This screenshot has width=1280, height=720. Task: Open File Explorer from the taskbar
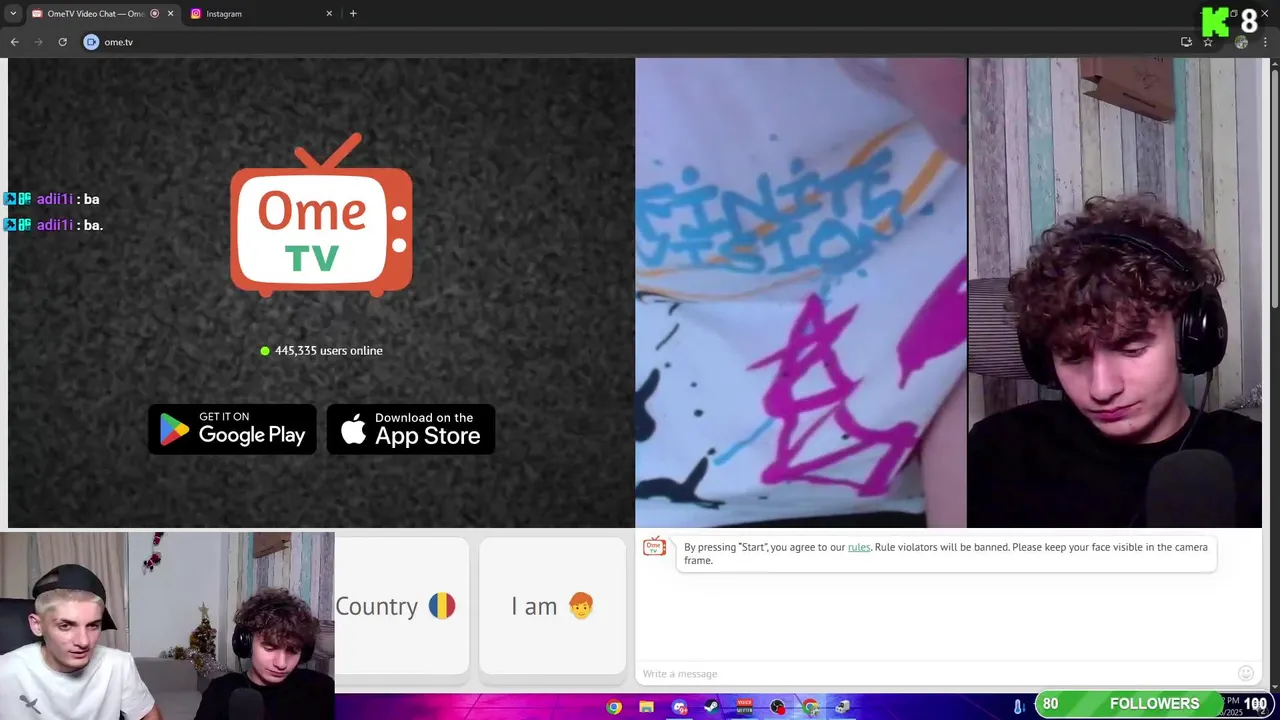click(647, 707)
